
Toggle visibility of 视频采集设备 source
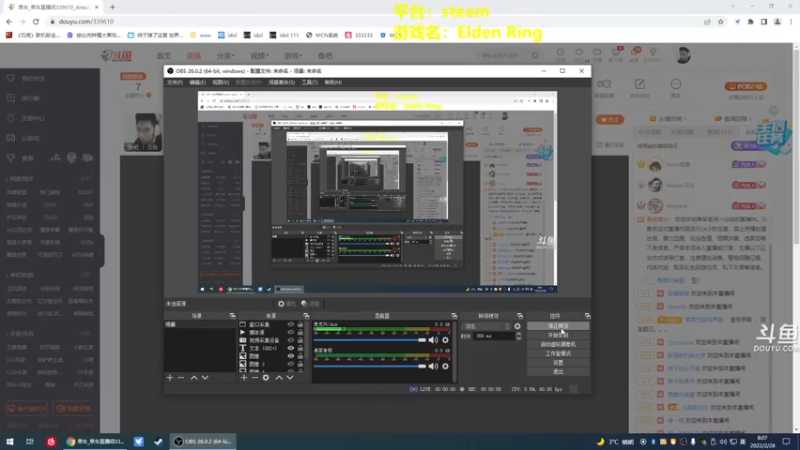tap(290, 340)
